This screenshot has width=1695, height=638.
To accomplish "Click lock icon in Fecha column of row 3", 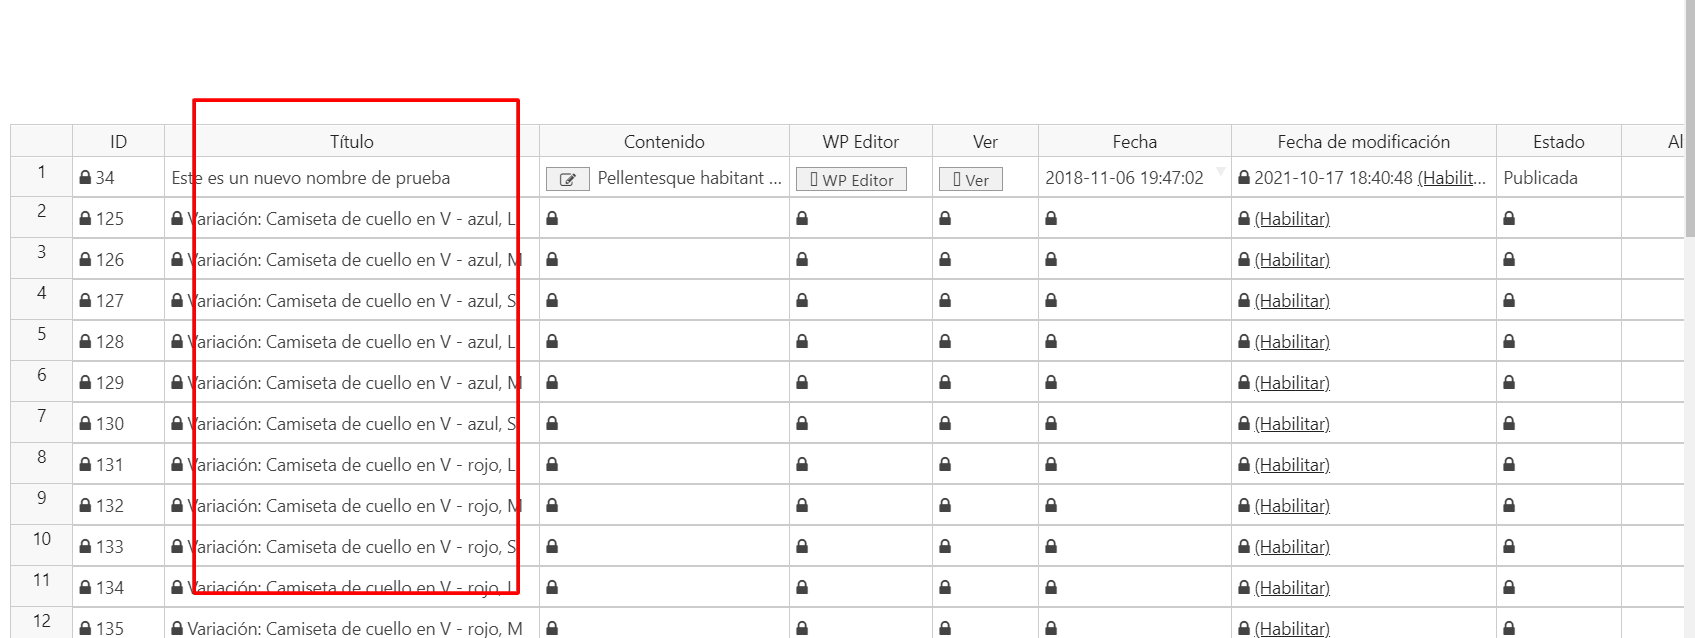I will pos(1051,259).
